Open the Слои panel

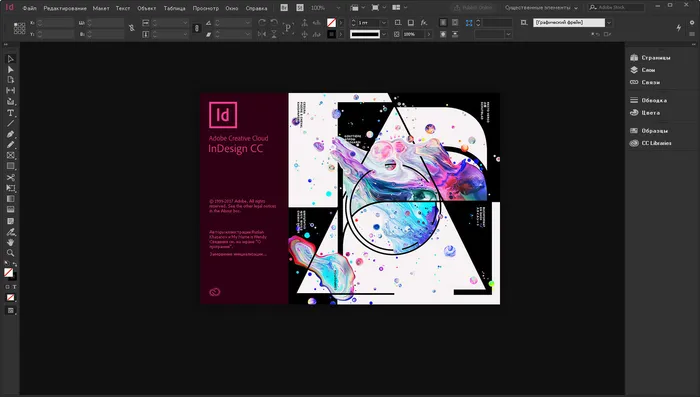(x=643, y=70)
